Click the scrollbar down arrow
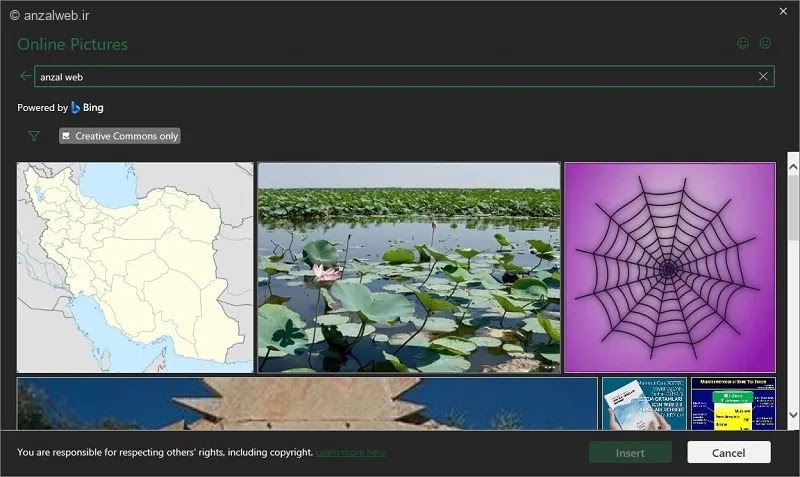 (793, 415)
